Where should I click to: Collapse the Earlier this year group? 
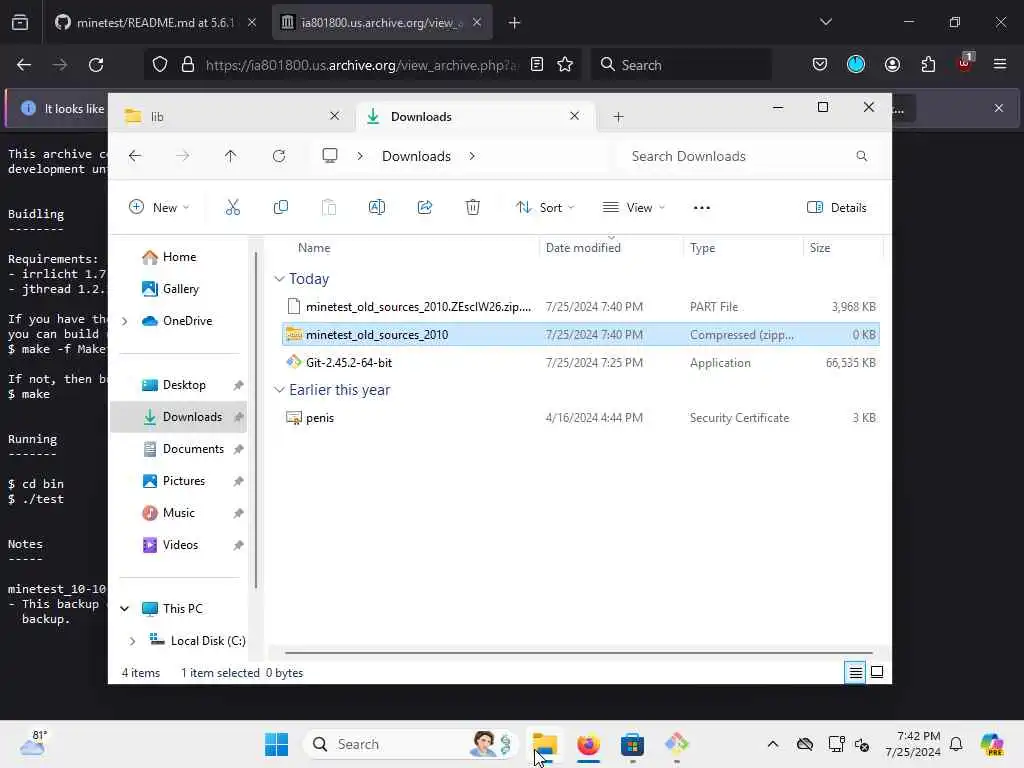[280, 390]
